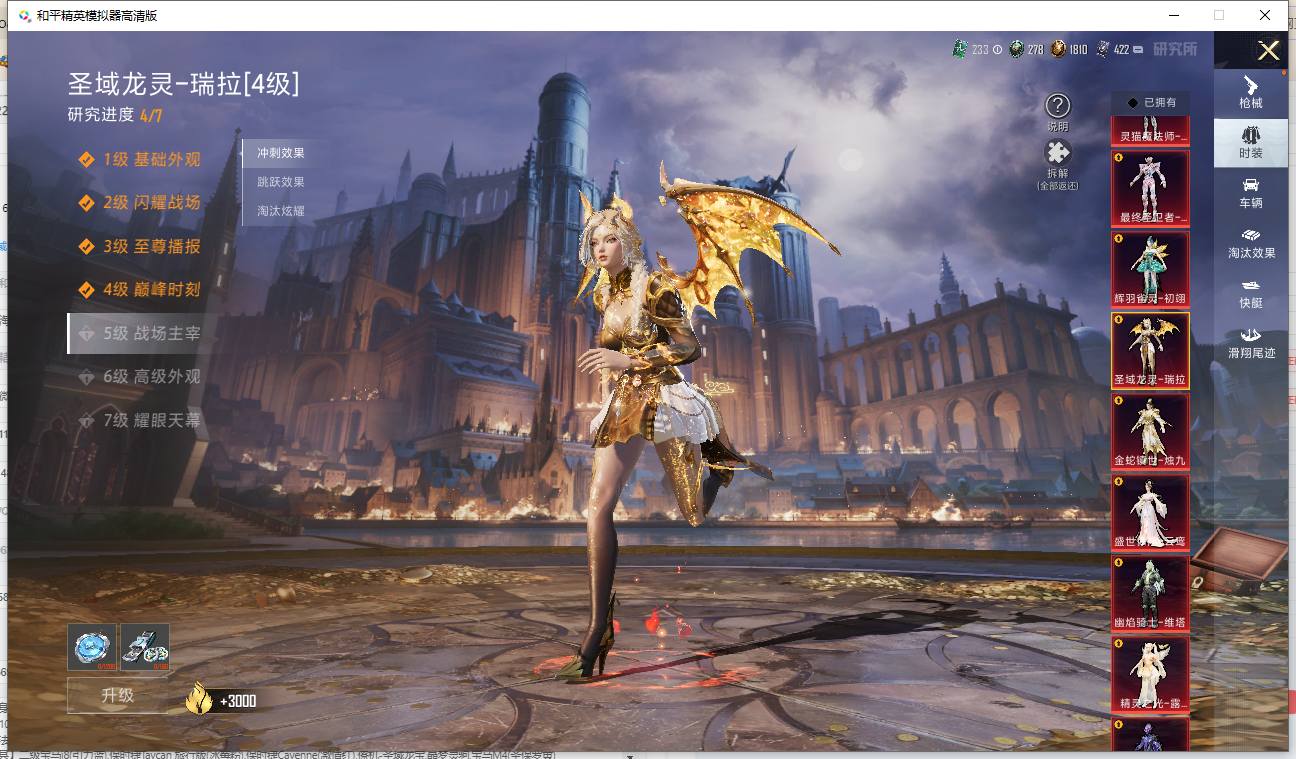Select the 幽焰骑士-维塔 outfit thumbnail
Viewport: 1296px width, 759px height.
1151,593
